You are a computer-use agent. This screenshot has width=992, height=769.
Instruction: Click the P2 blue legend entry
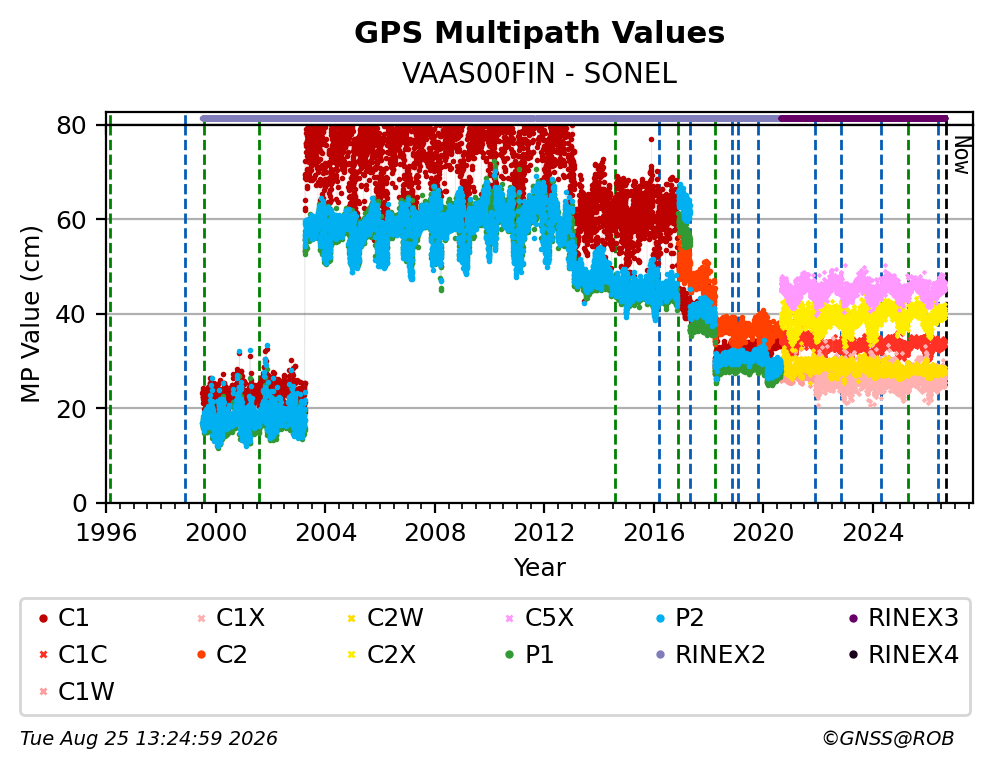pyautogui.click(x=680, y=618)
